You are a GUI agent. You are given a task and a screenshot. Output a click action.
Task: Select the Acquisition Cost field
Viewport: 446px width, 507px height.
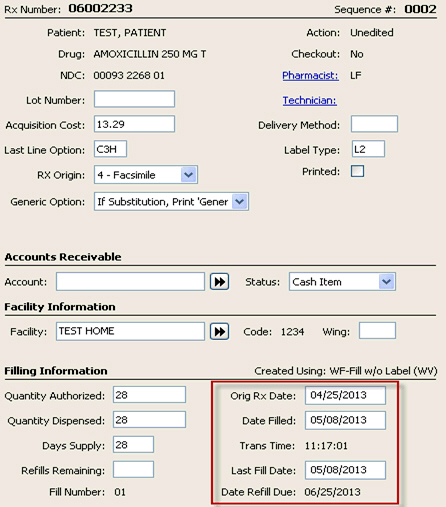134,124
